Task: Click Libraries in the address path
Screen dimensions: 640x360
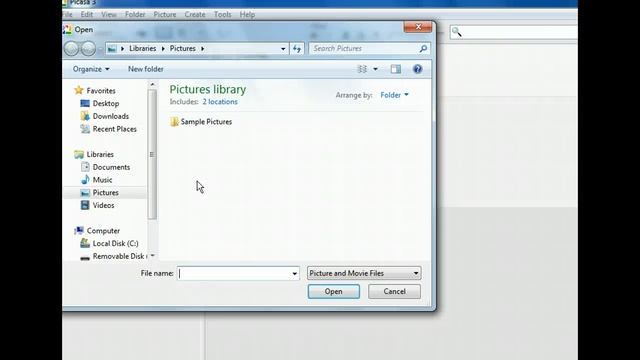Action: [142, 49]
